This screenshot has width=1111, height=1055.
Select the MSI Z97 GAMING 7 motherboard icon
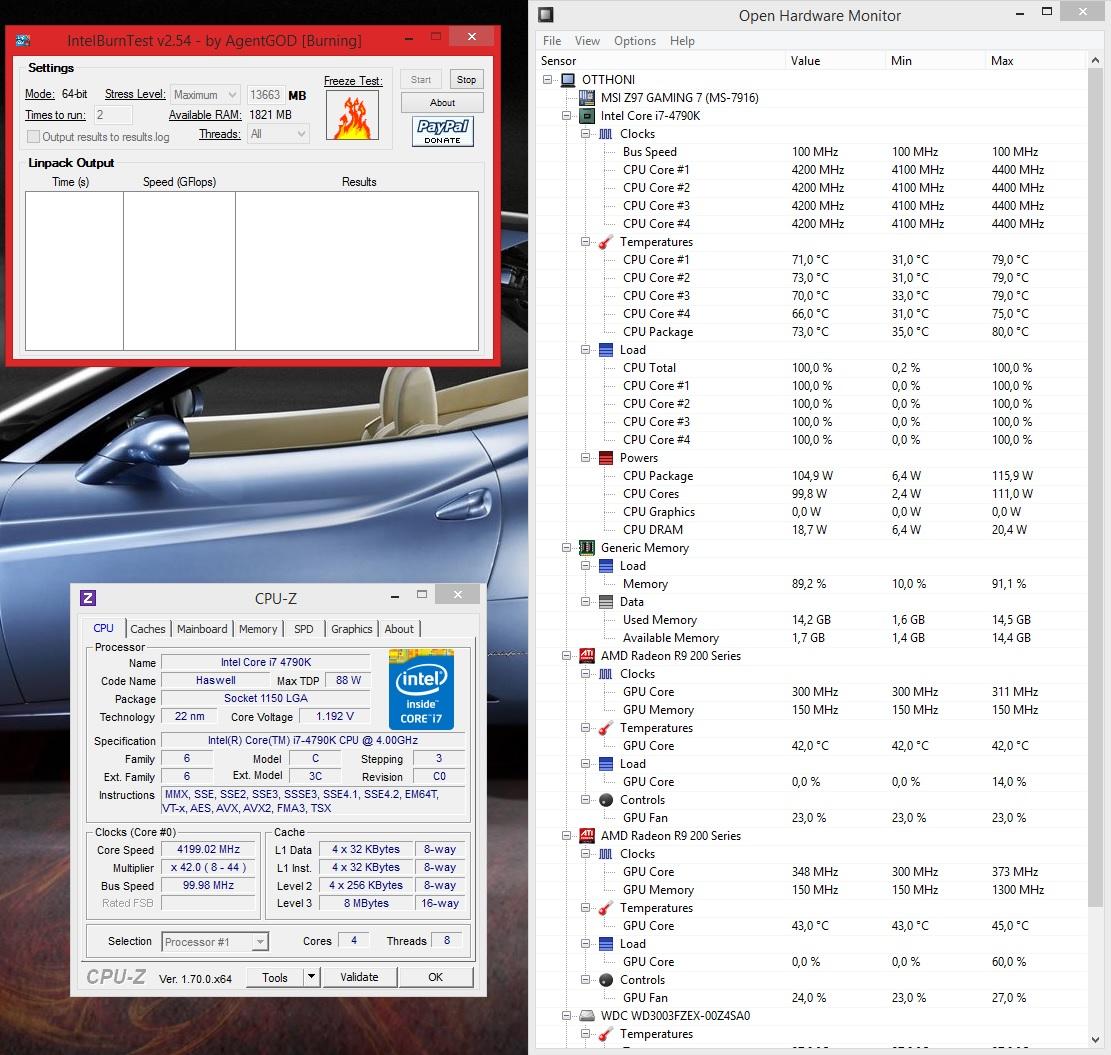tap(587, 98)
